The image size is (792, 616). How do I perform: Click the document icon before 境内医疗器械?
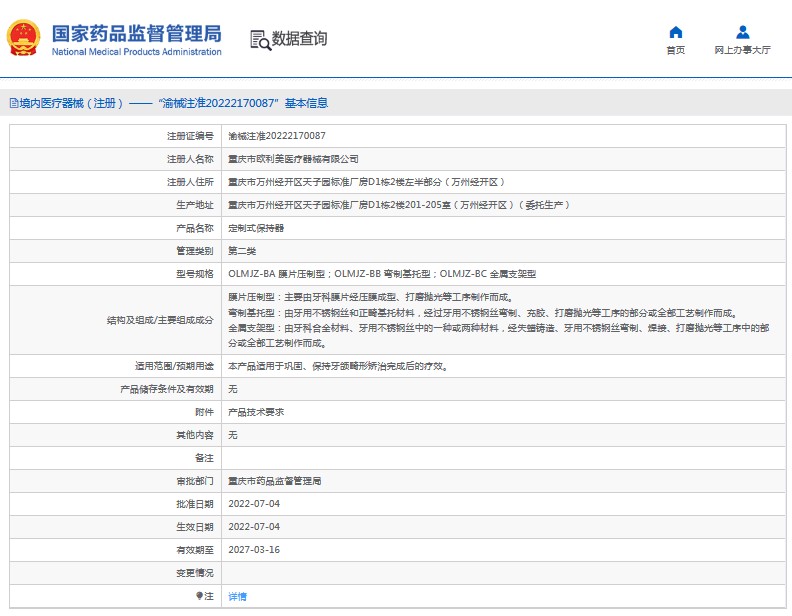pyautogui.click(x=14, y=104)
